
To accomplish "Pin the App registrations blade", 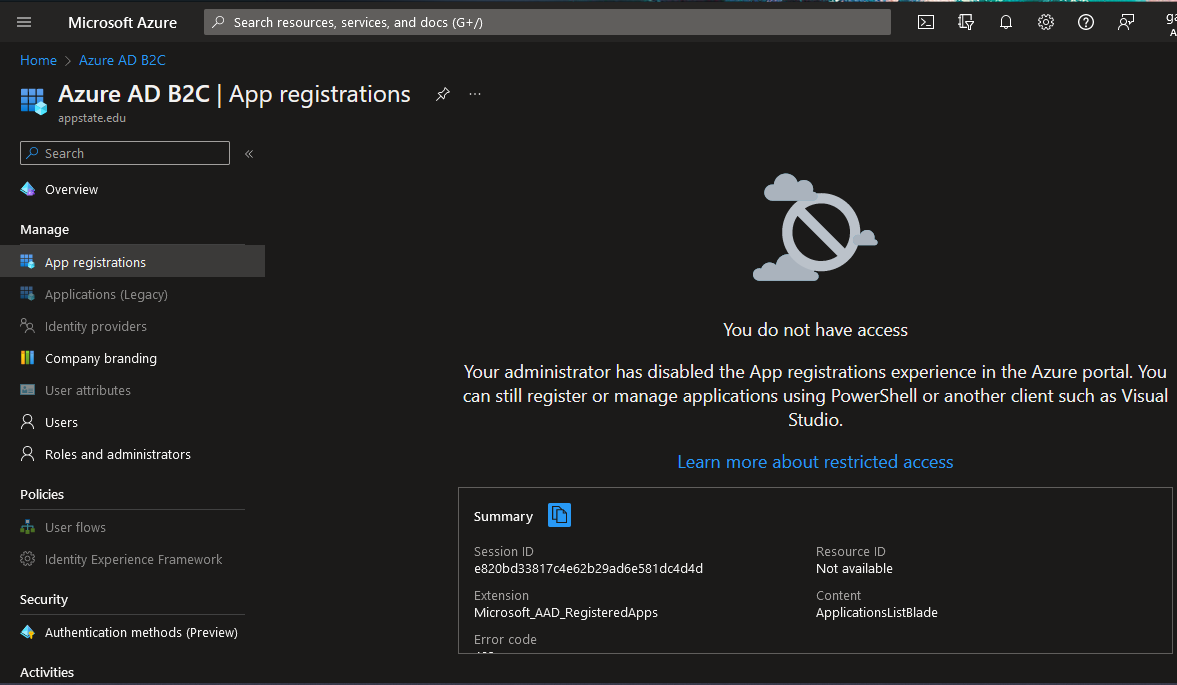I will coord(443,94).
